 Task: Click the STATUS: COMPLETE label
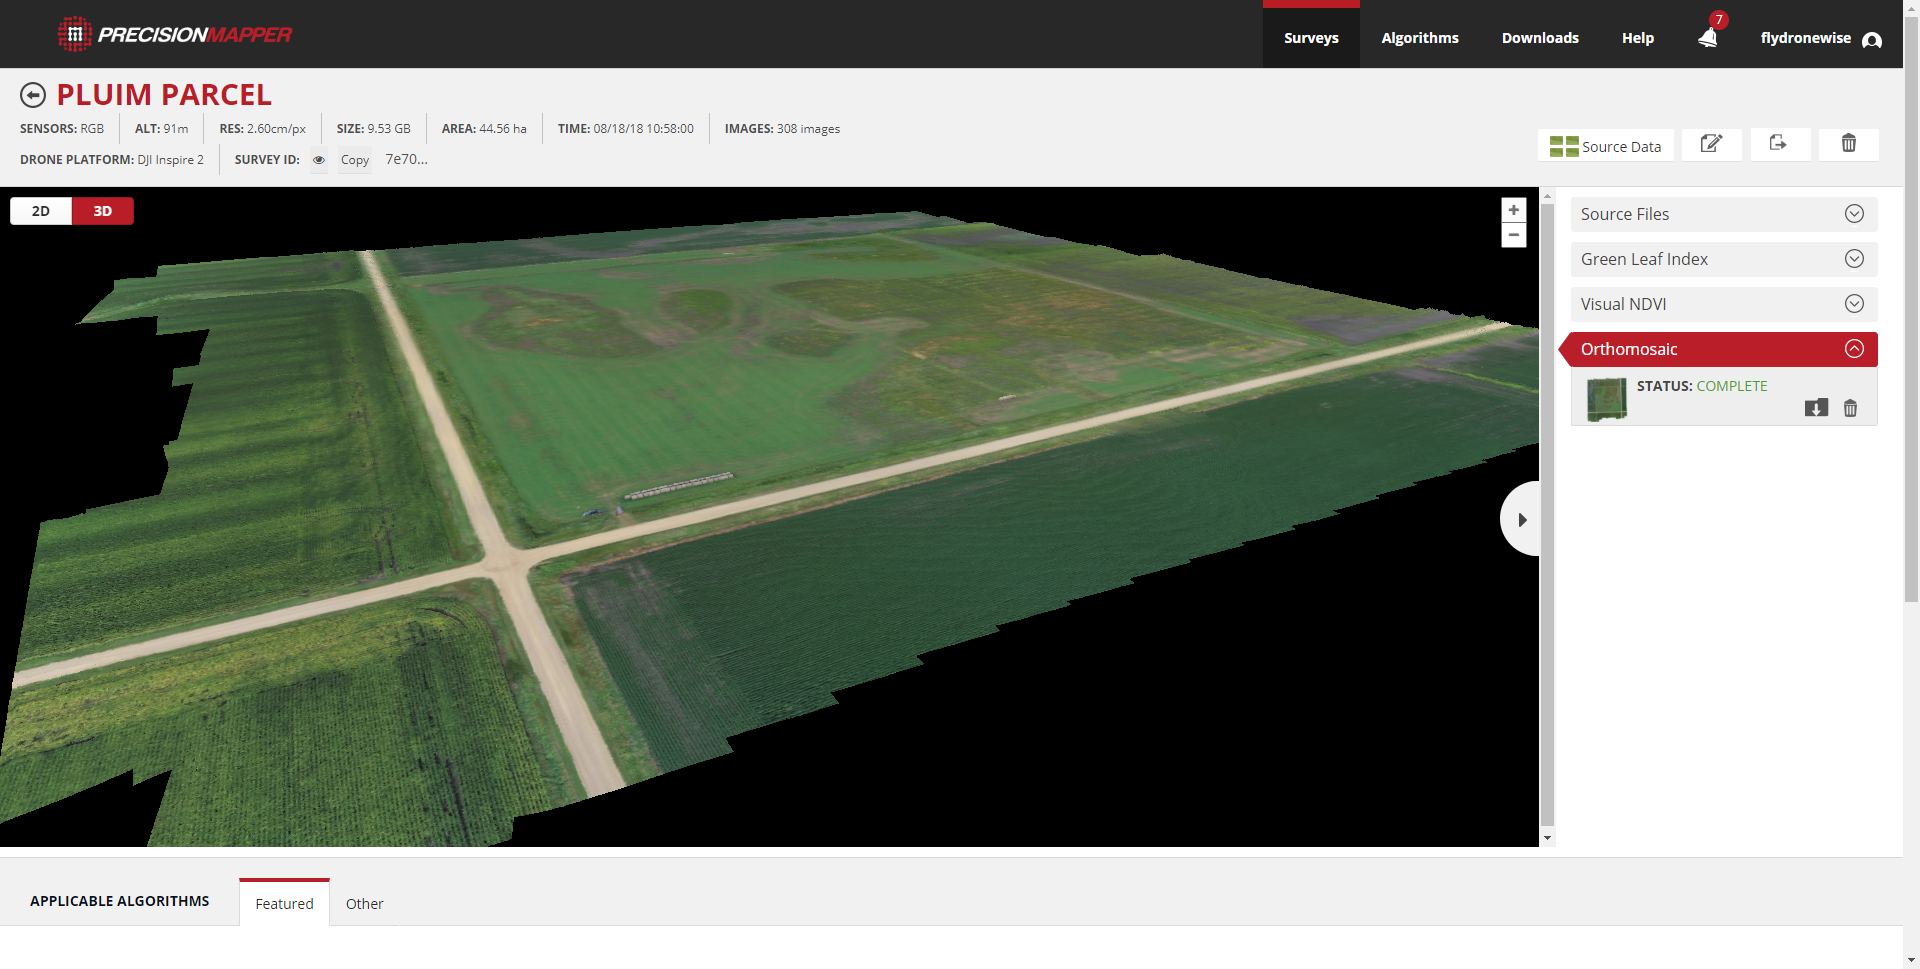pyautogui.click(x=1702, y=386)
